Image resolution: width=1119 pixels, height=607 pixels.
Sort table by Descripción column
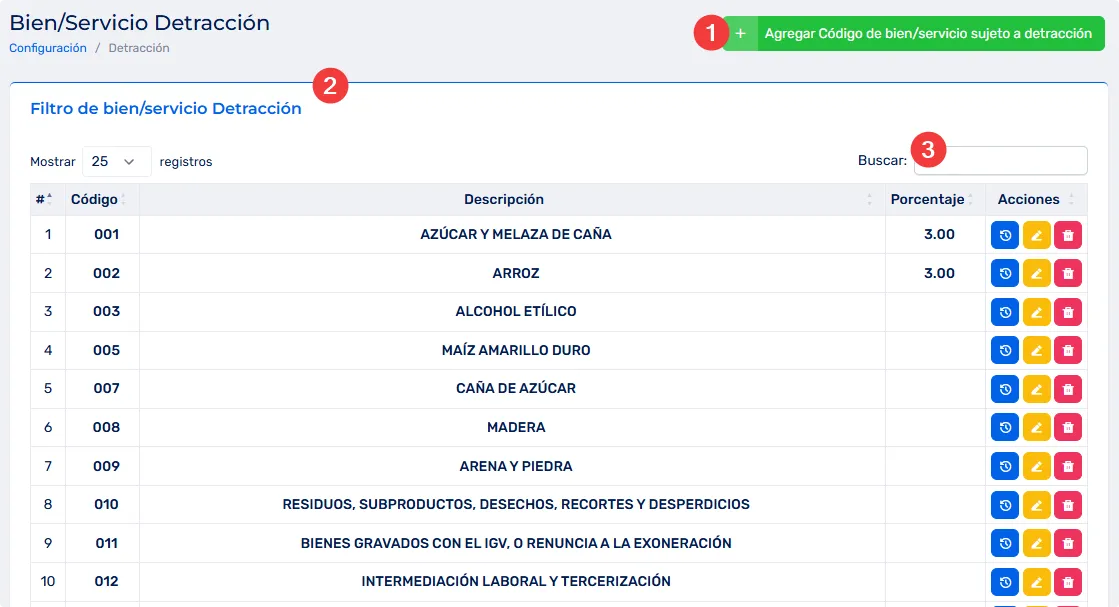click(x=504, y=199)
